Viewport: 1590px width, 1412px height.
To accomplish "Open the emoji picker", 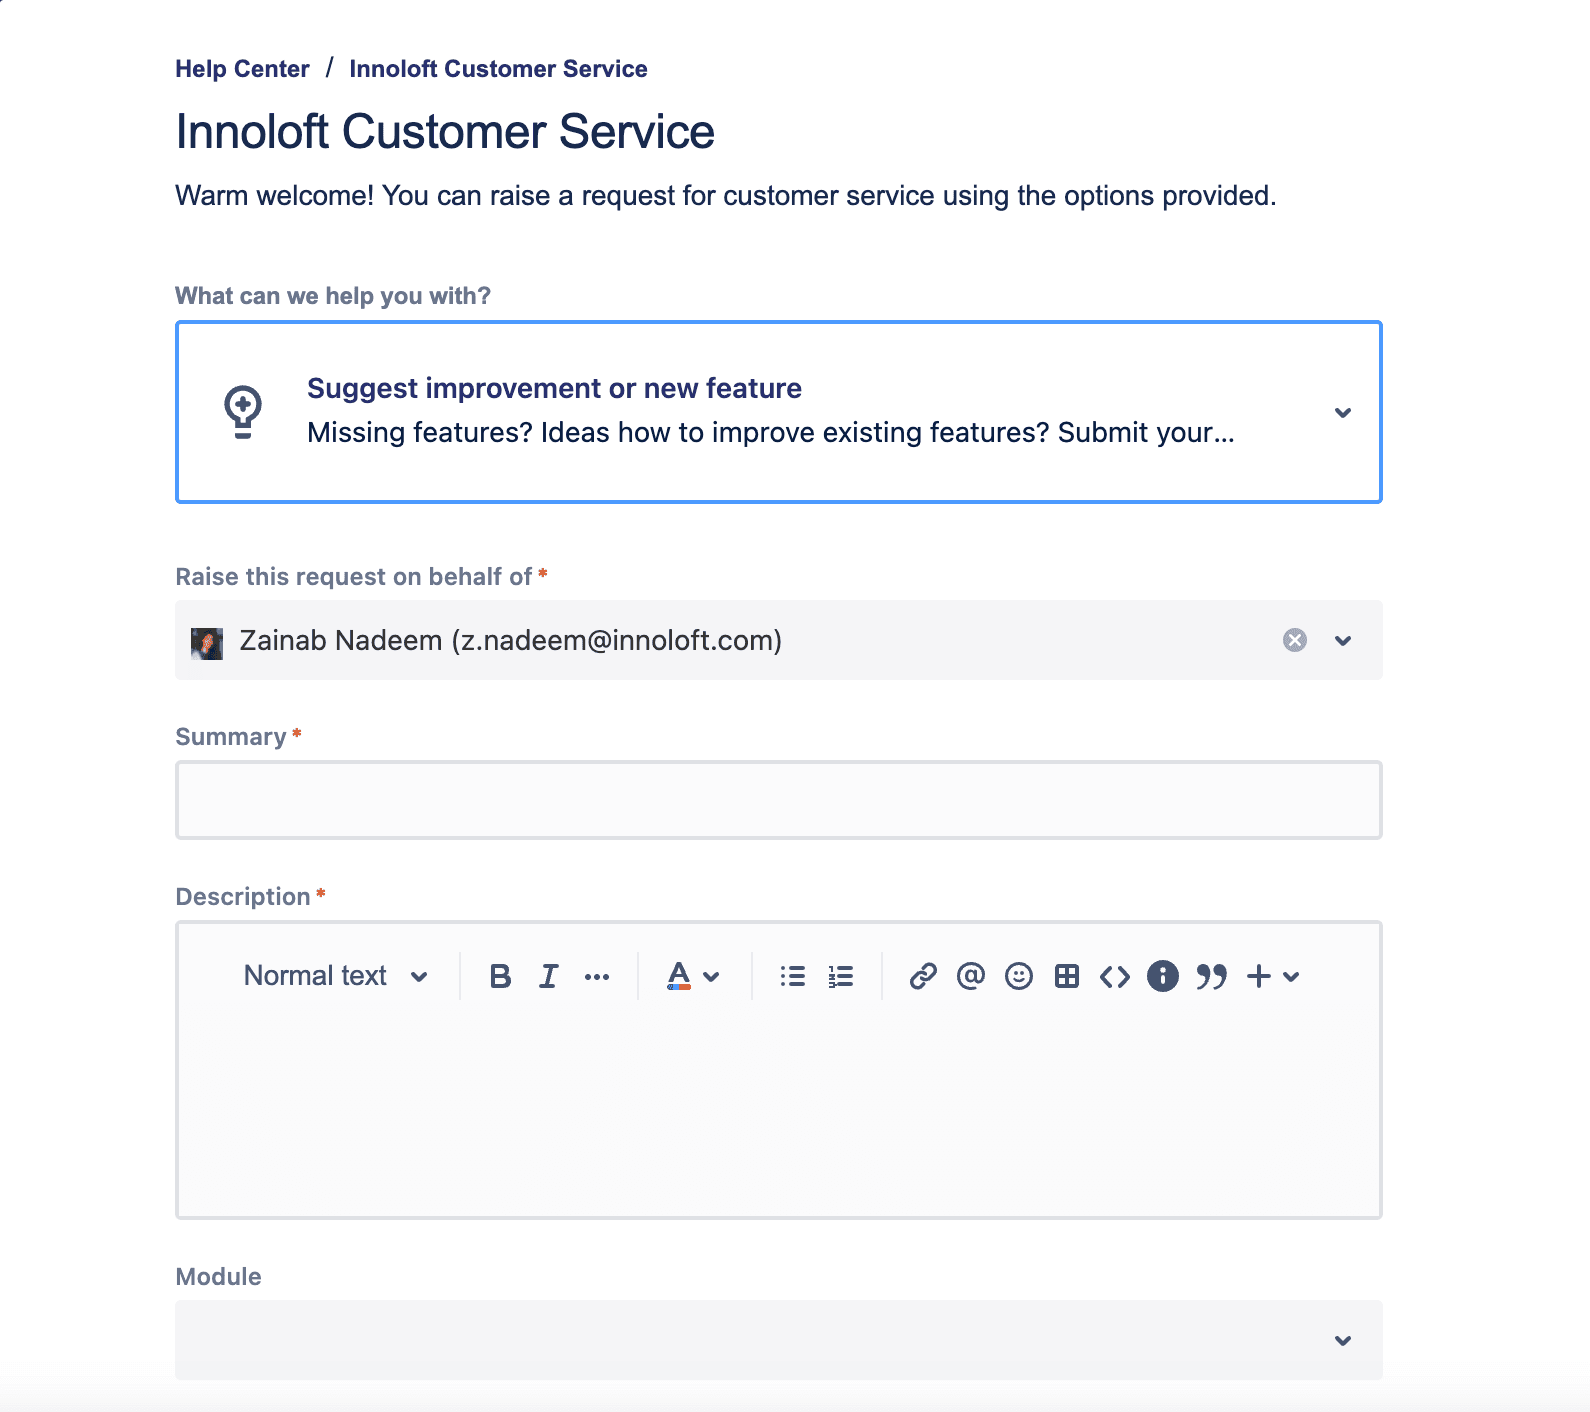I will pyautogui.click(x=1018, y=976).
